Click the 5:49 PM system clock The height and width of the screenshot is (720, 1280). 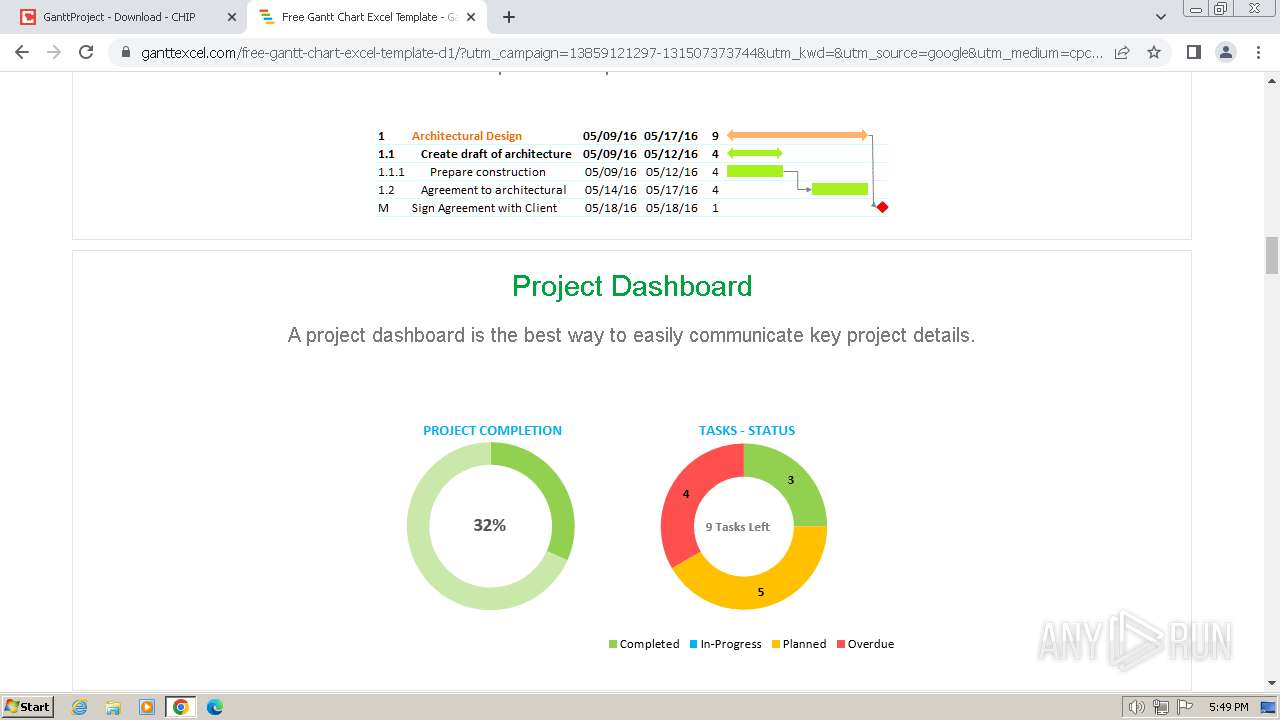pos(1229,707)
